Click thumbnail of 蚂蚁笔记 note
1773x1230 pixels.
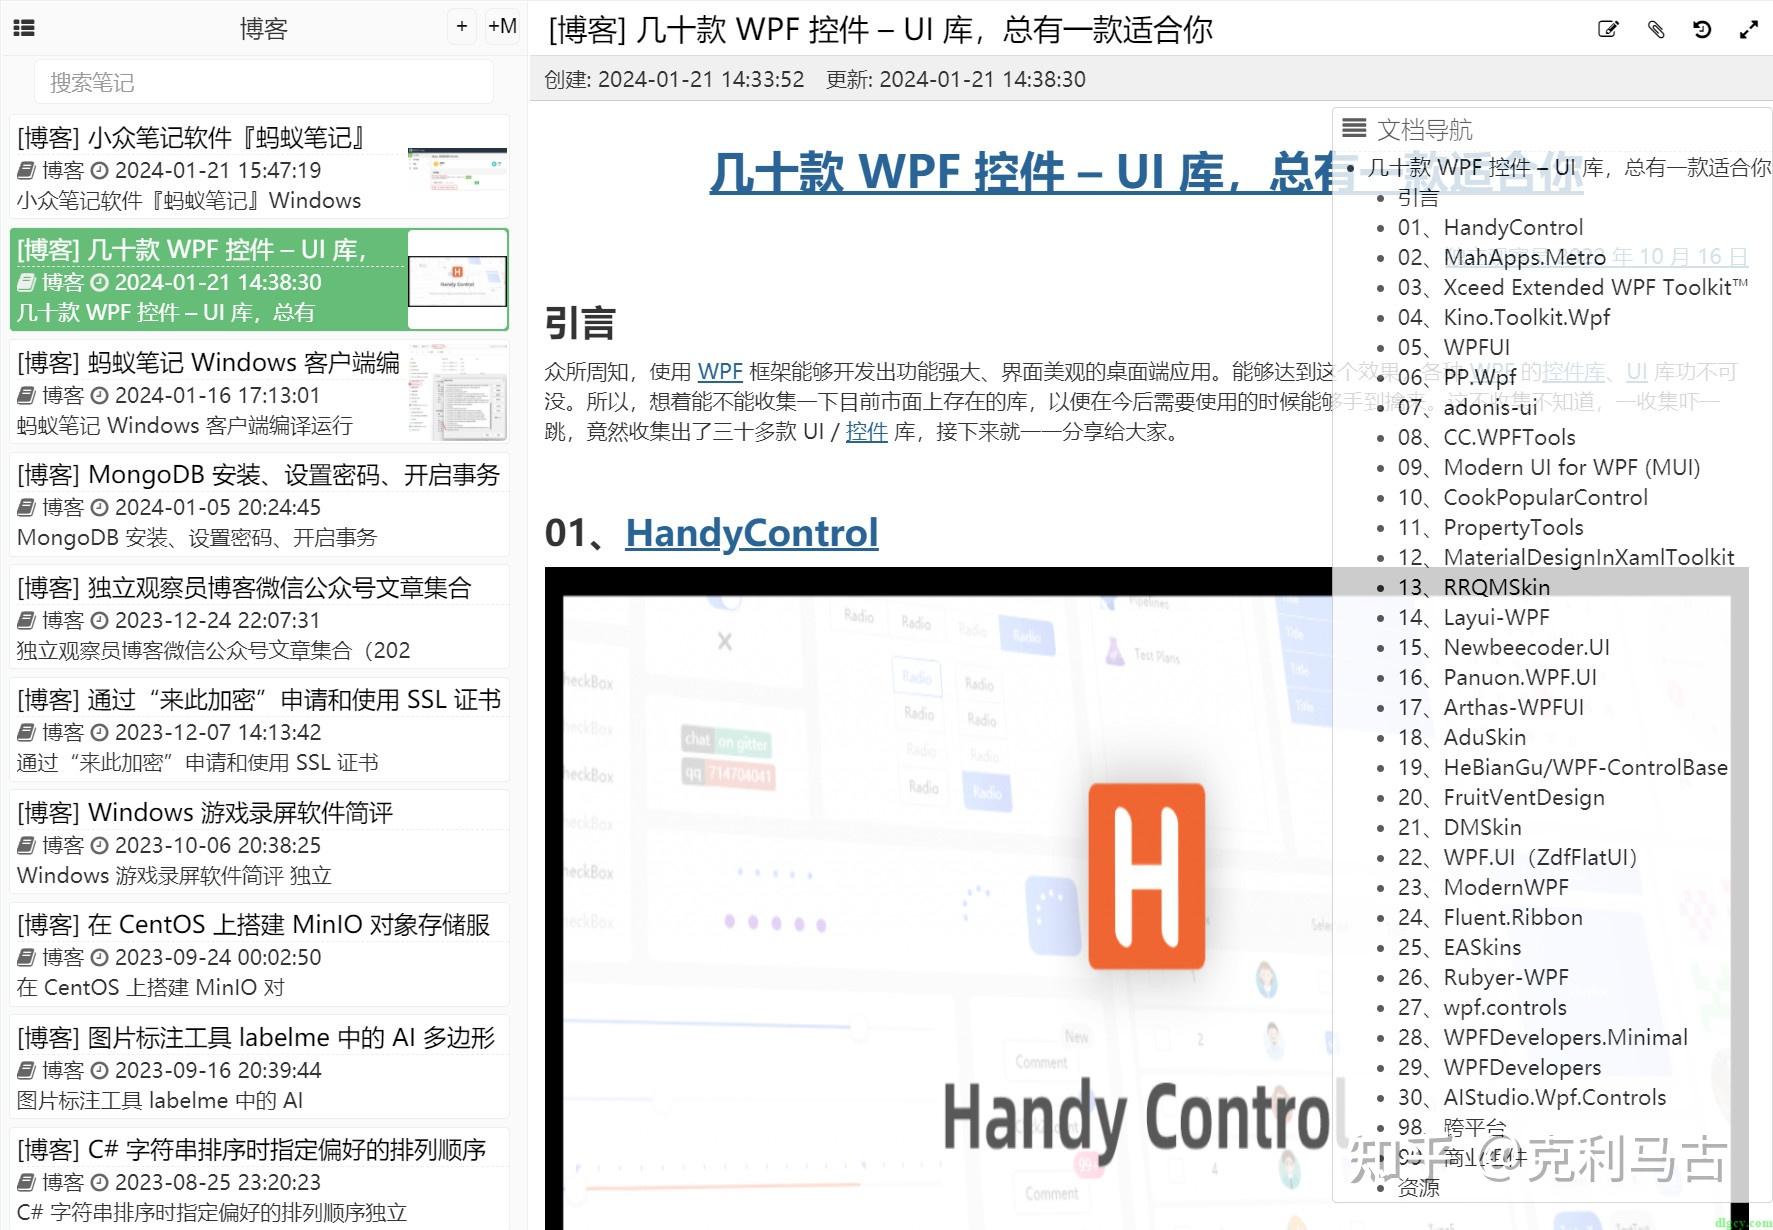pyautogui.click(x=457, y=167)
